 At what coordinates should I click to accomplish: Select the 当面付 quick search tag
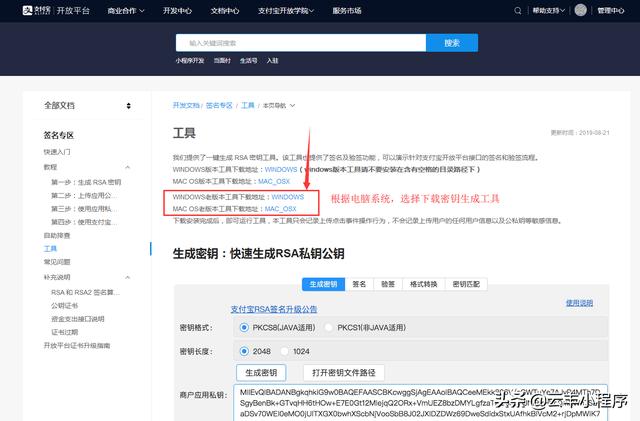(x=222, y=60)
